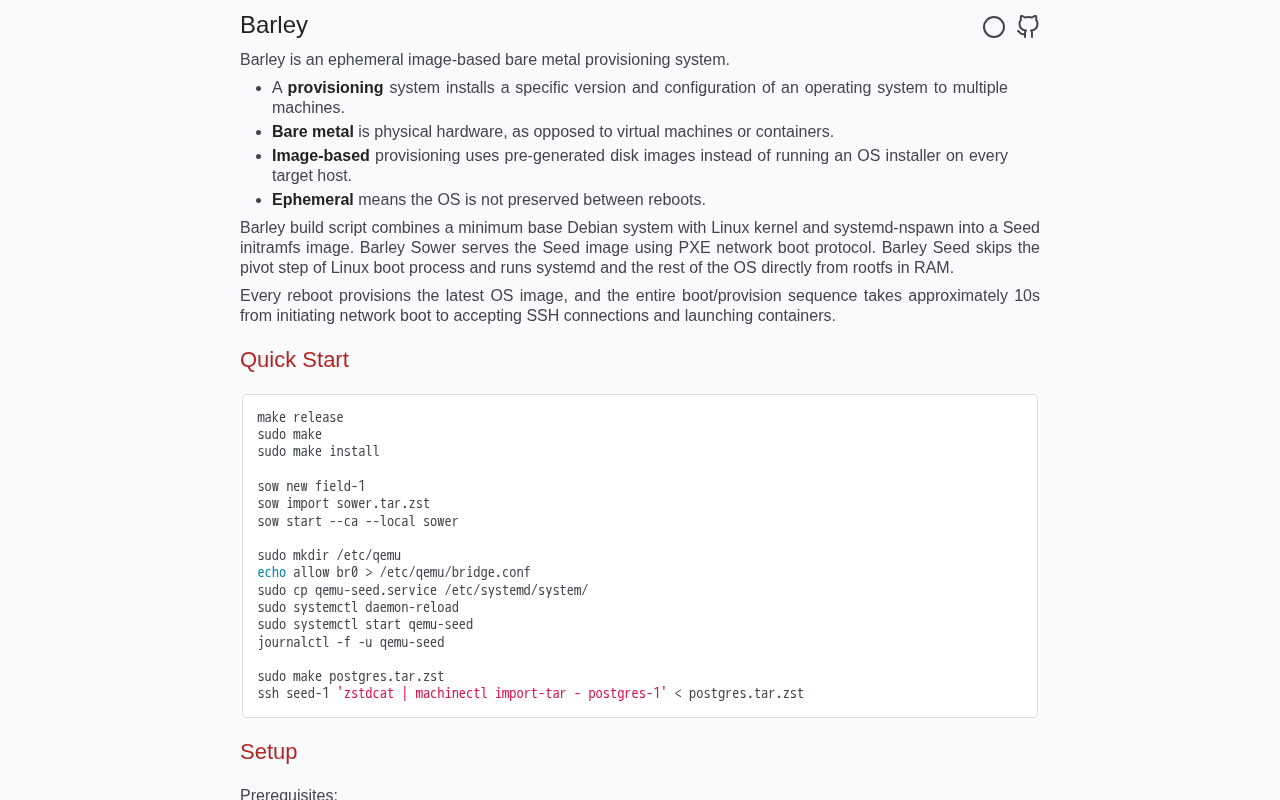The image size is (1280, 800).
Task: Click the make release code line
Action: coord(300,418)
